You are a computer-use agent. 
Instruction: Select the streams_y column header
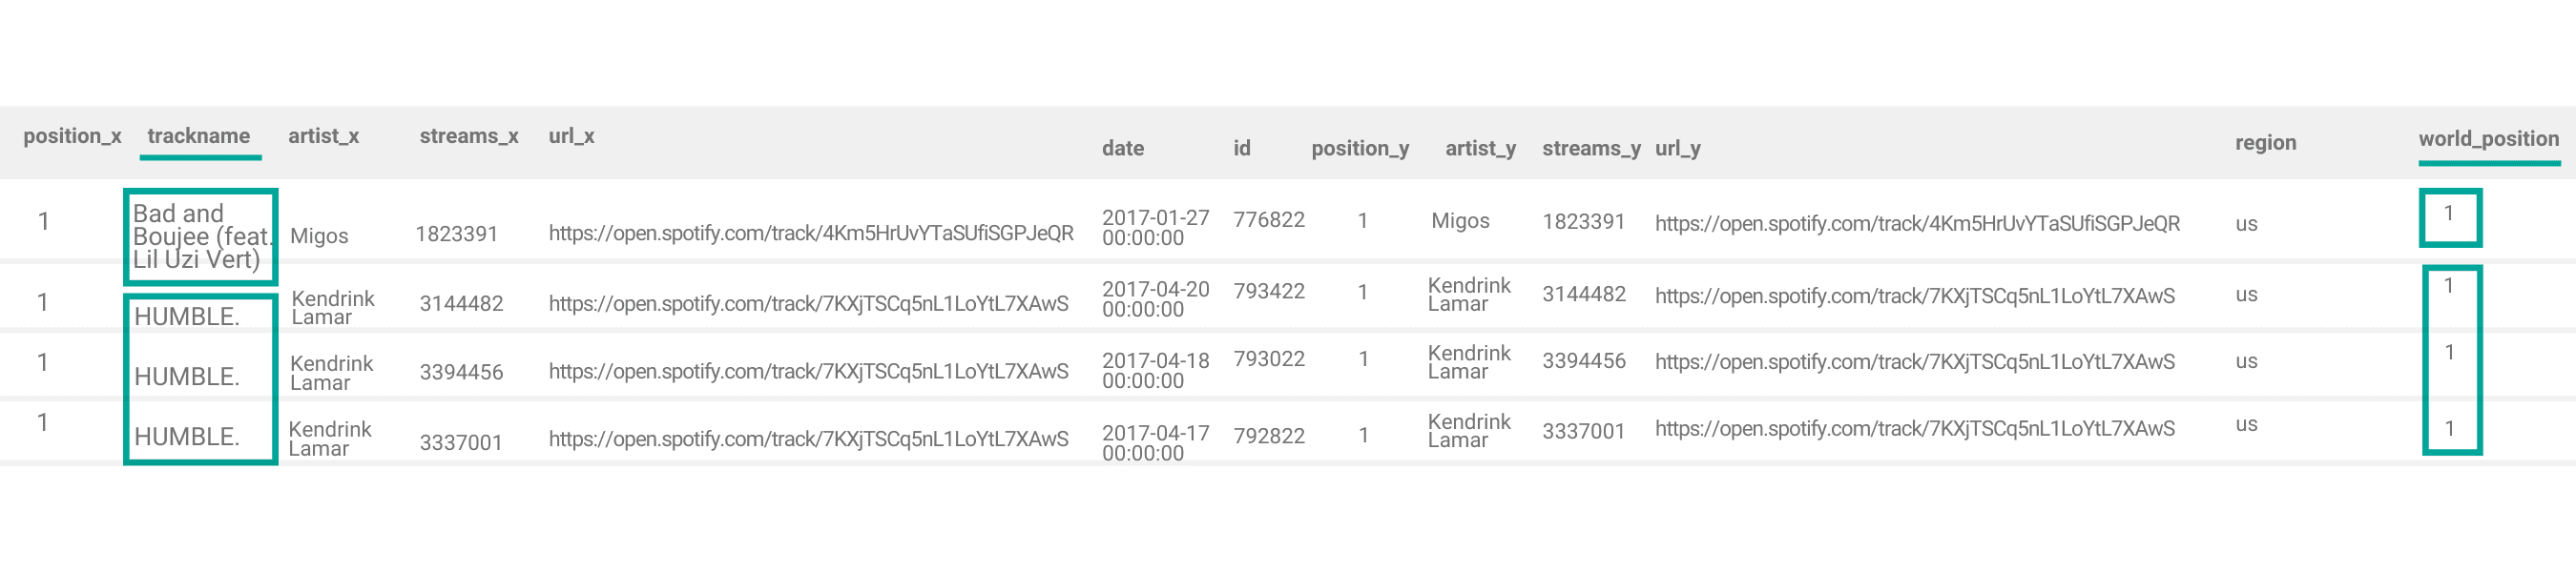(x=1590, y=148)
